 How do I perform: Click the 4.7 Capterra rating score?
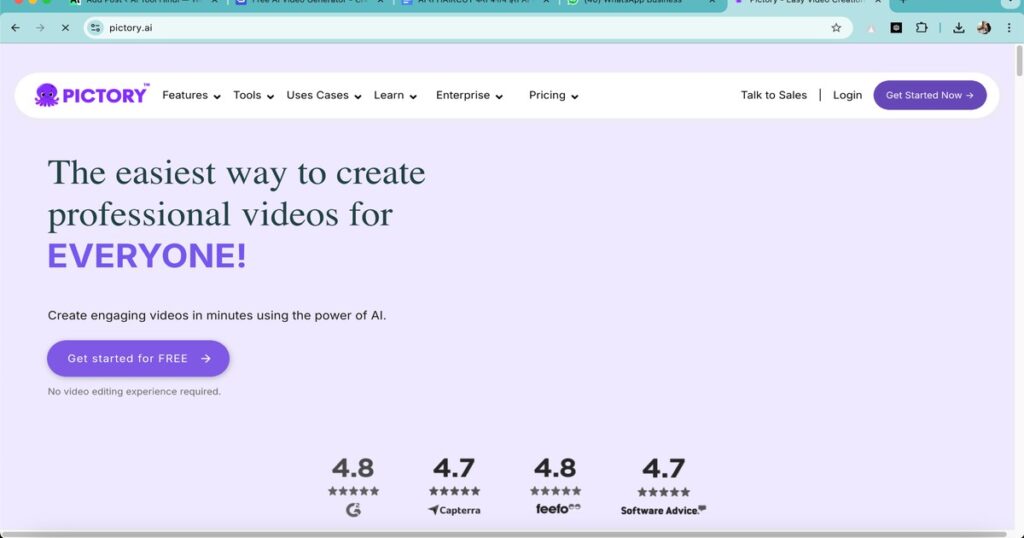click(x=454, y=468)
